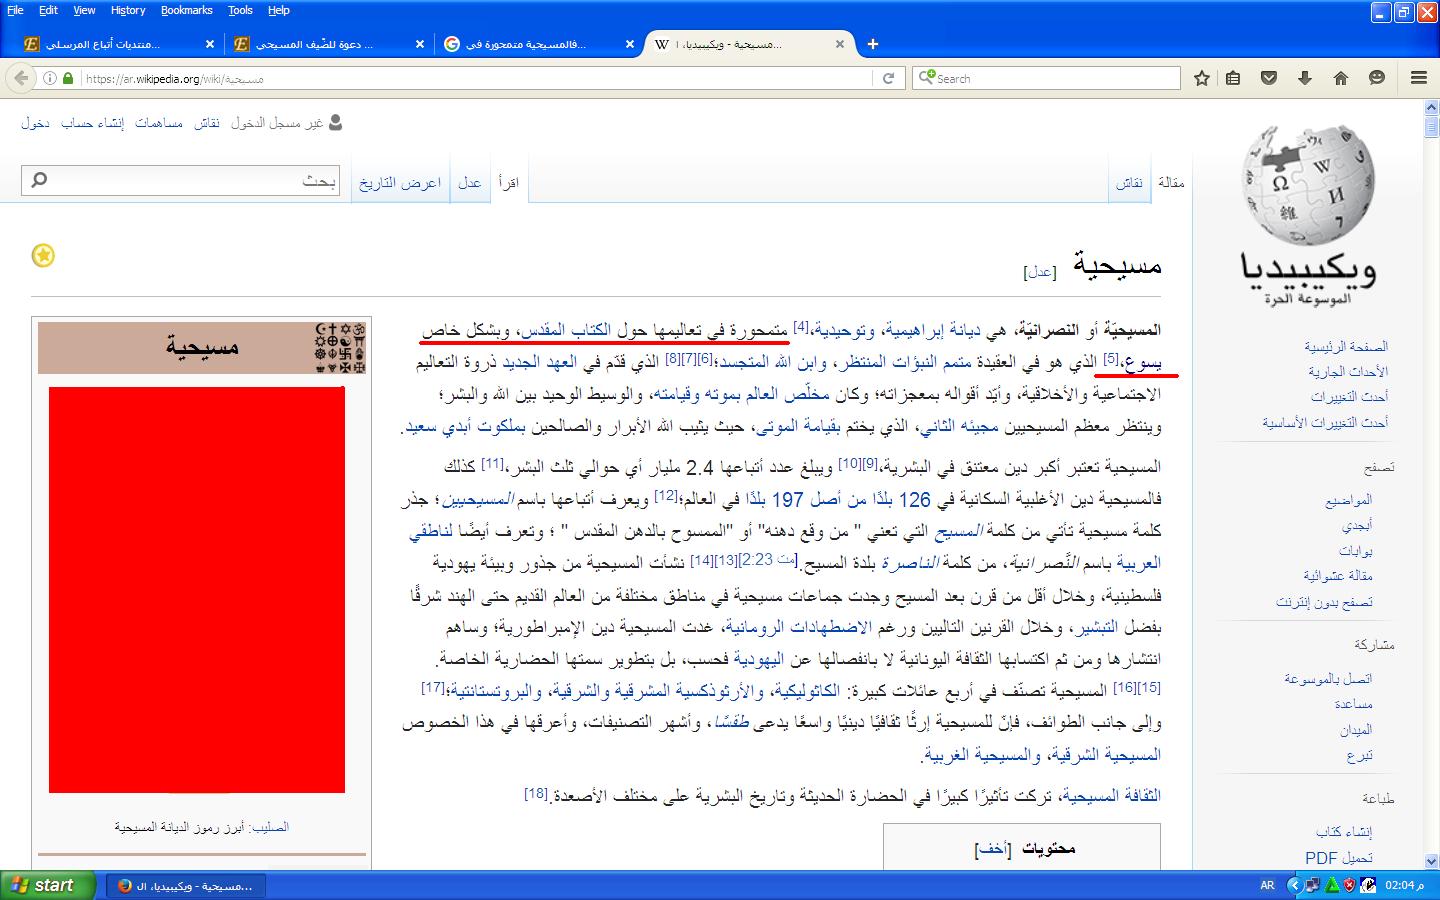1440x900 pixels.
Task: Reload the page with refresh icon
Action: point(888,78)
